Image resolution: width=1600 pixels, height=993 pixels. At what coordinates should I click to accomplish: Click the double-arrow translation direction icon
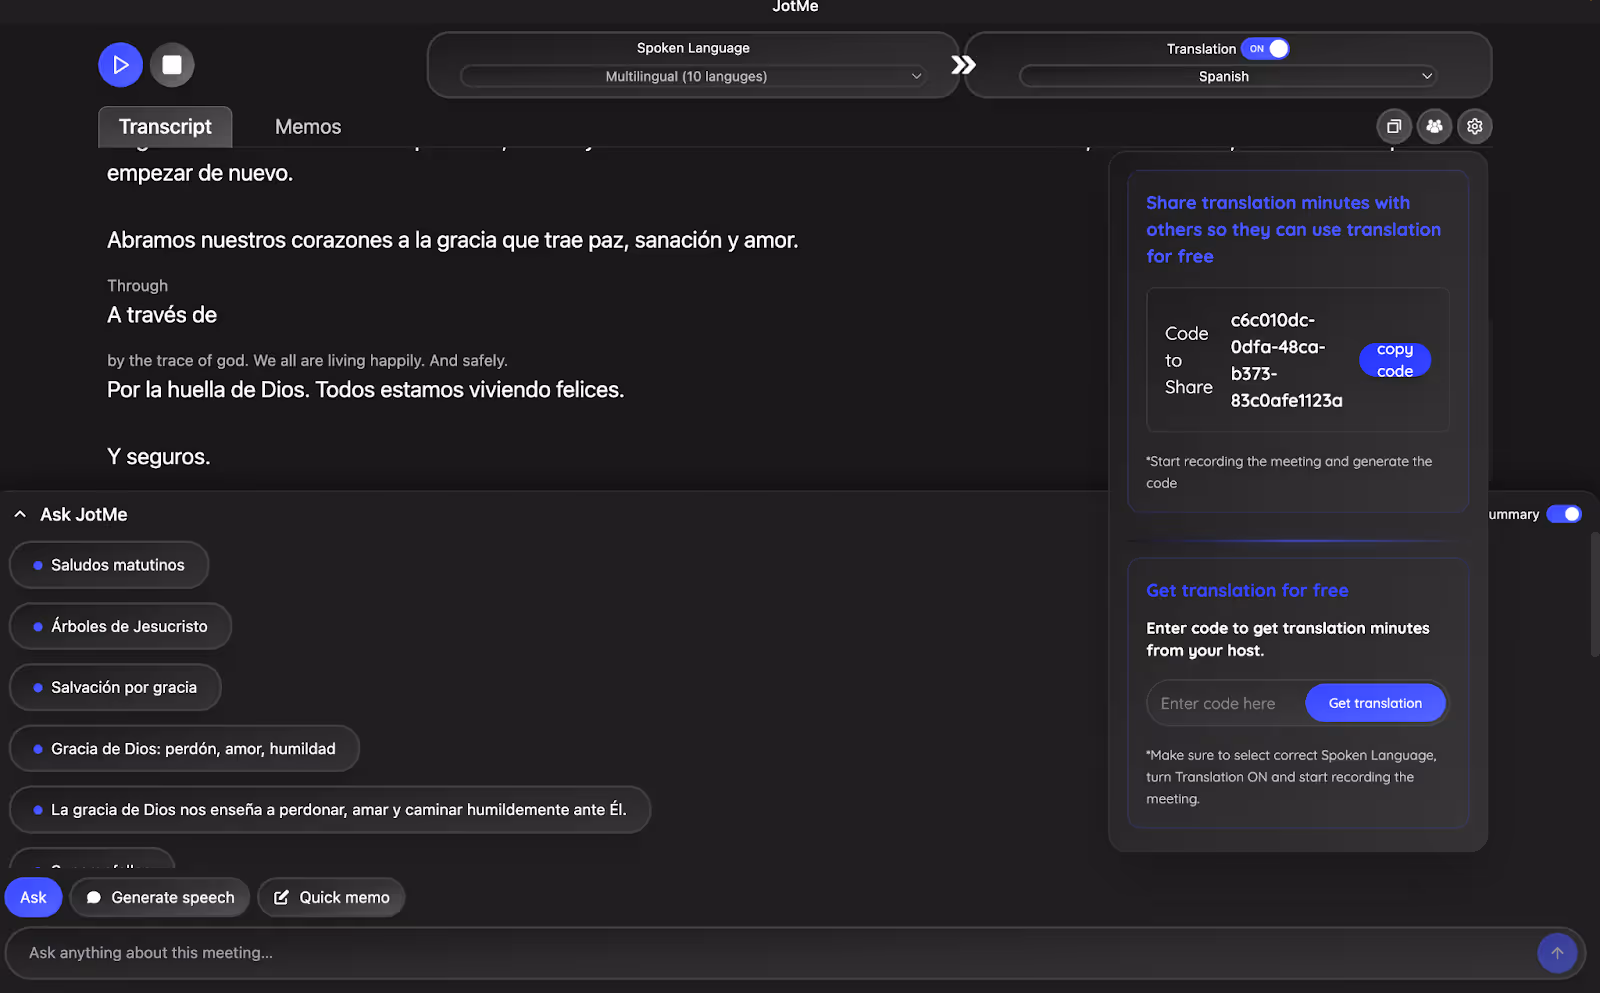click(963, 65)
